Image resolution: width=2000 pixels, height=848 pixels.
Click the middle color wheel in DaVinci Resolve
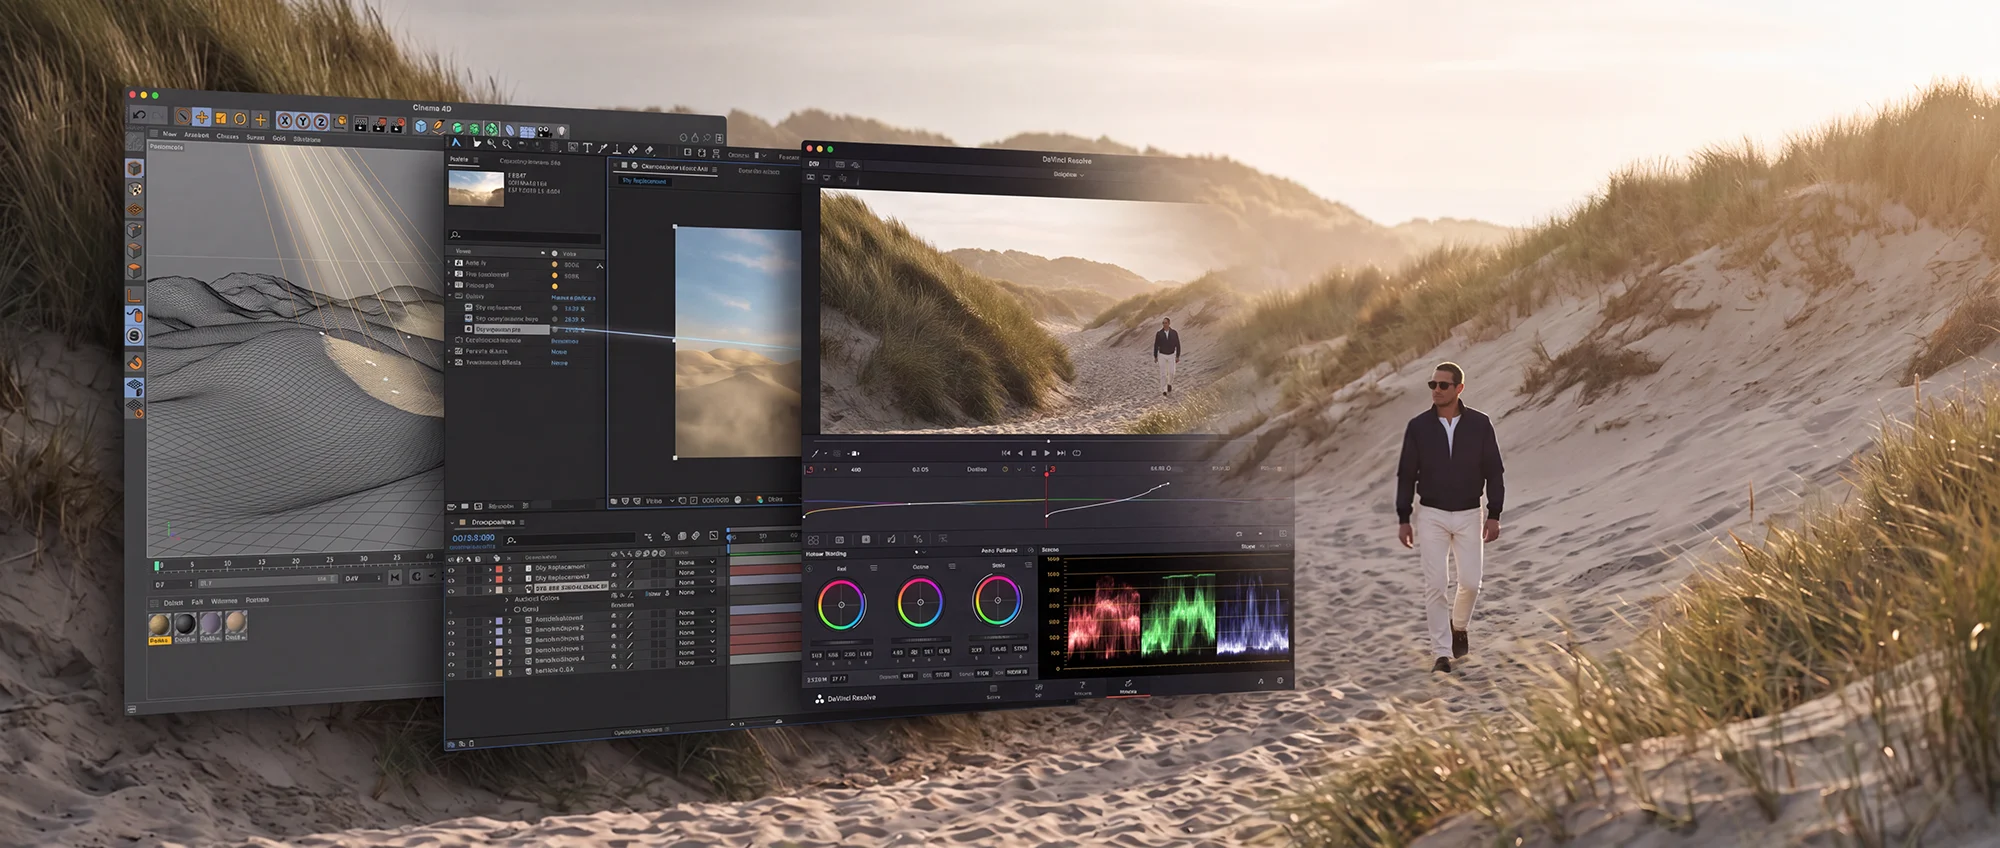click(x=920, y=603)
